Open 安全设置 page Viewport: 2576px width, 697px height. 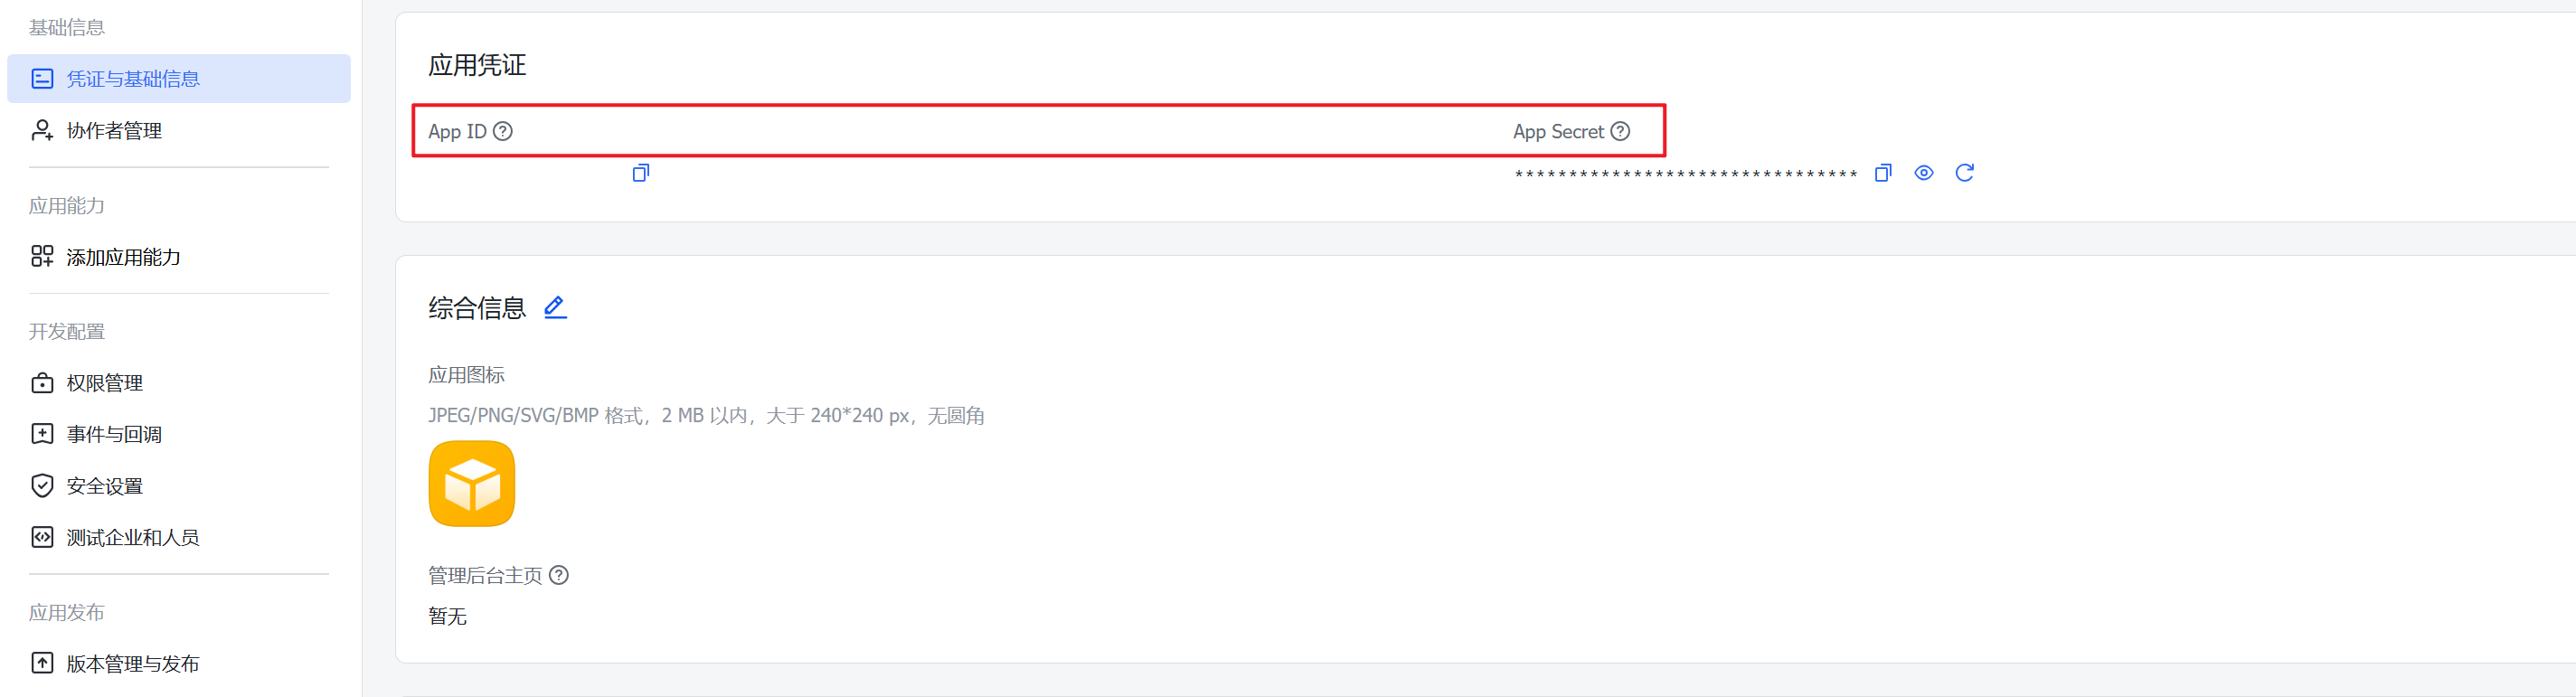[105, 486]
